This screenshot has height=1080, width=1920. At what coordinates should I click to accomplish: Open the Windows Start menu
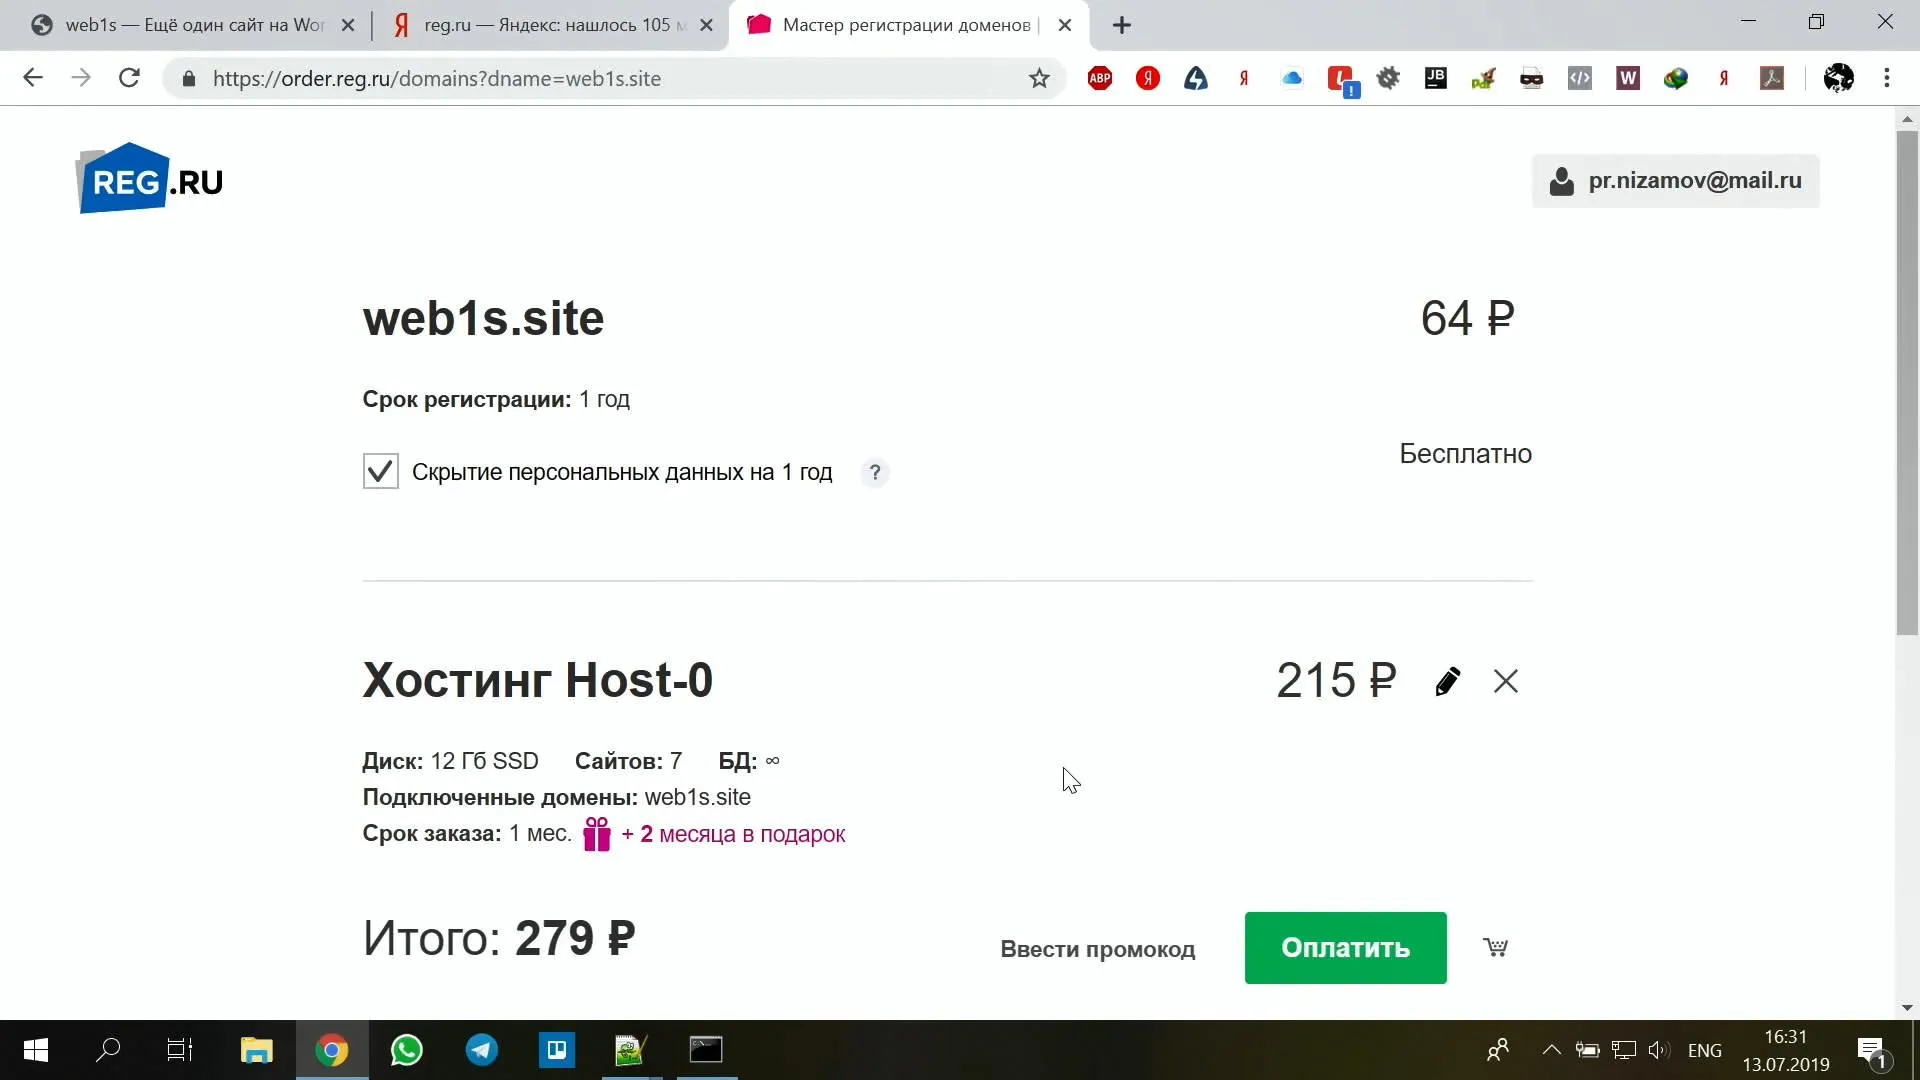tap(35, 1050)
